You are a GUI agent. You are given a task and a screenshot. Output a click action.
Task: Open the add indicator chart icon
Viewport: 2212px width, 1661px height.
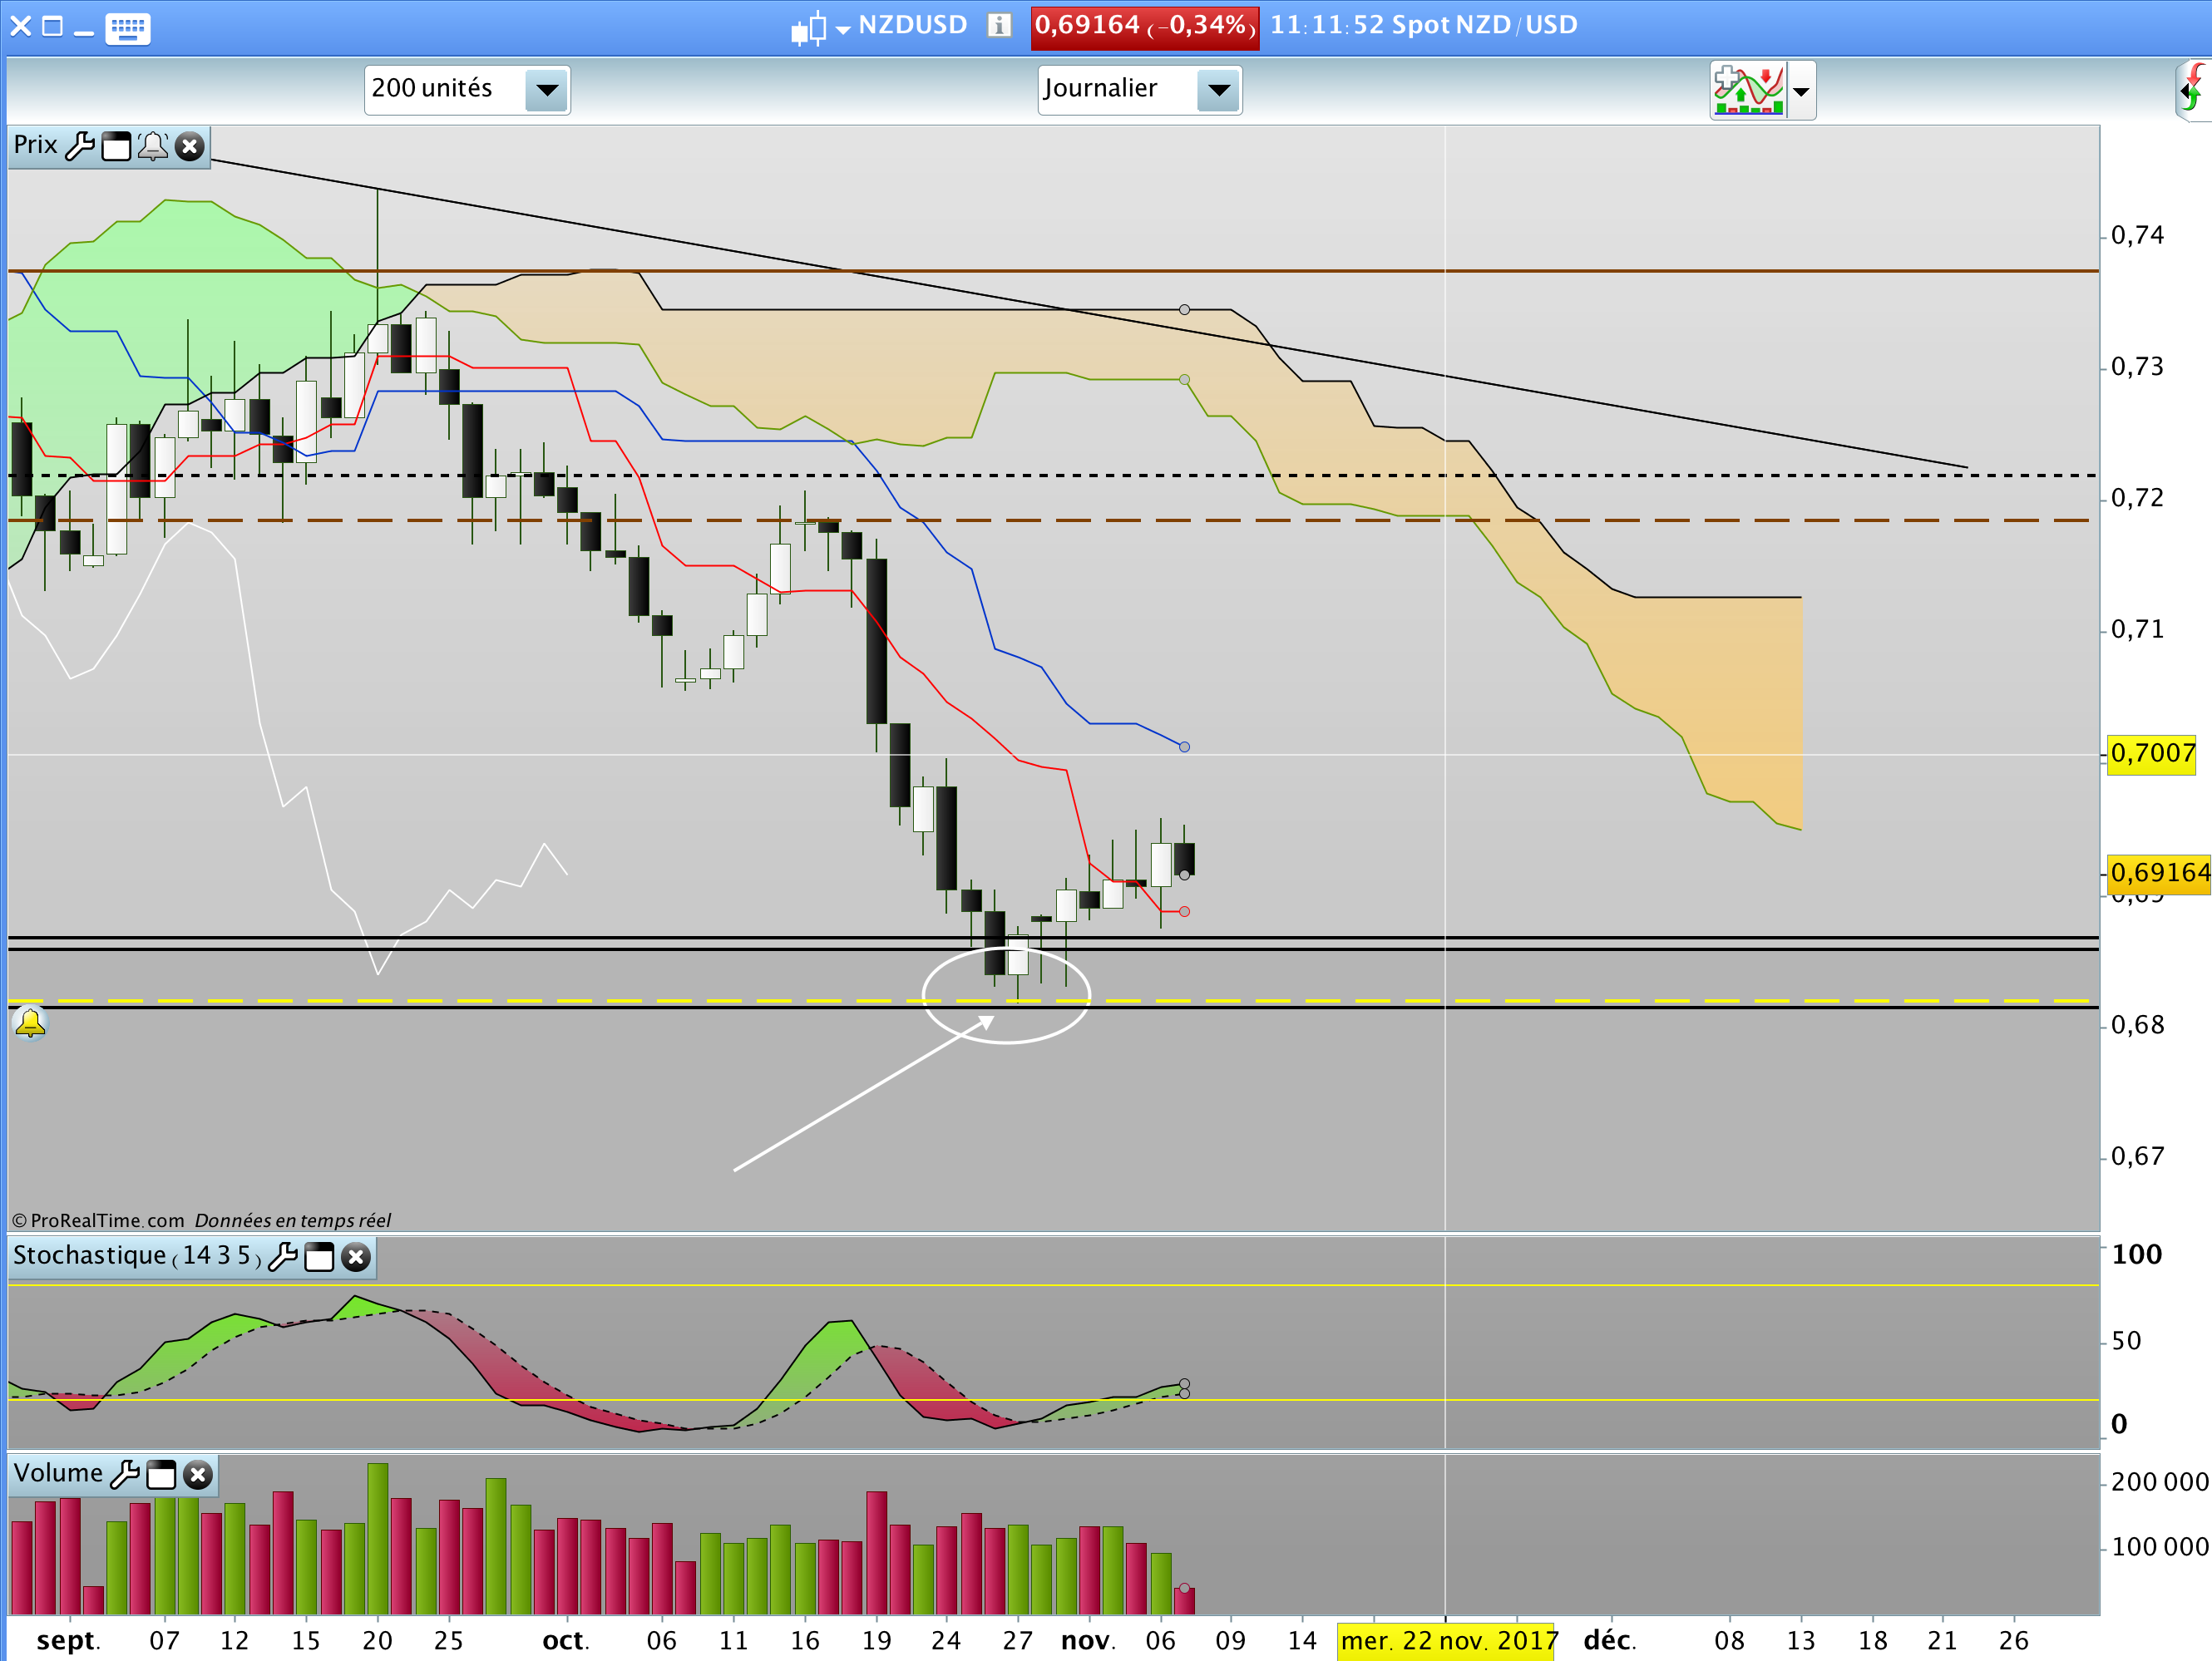pos(1747,90)
